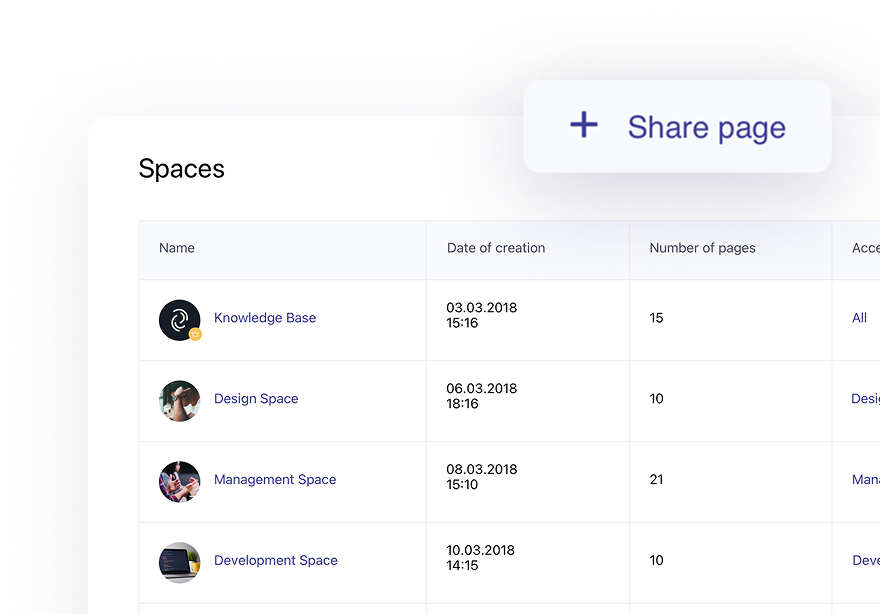Click the Spaces page heading

pos(182,169)
